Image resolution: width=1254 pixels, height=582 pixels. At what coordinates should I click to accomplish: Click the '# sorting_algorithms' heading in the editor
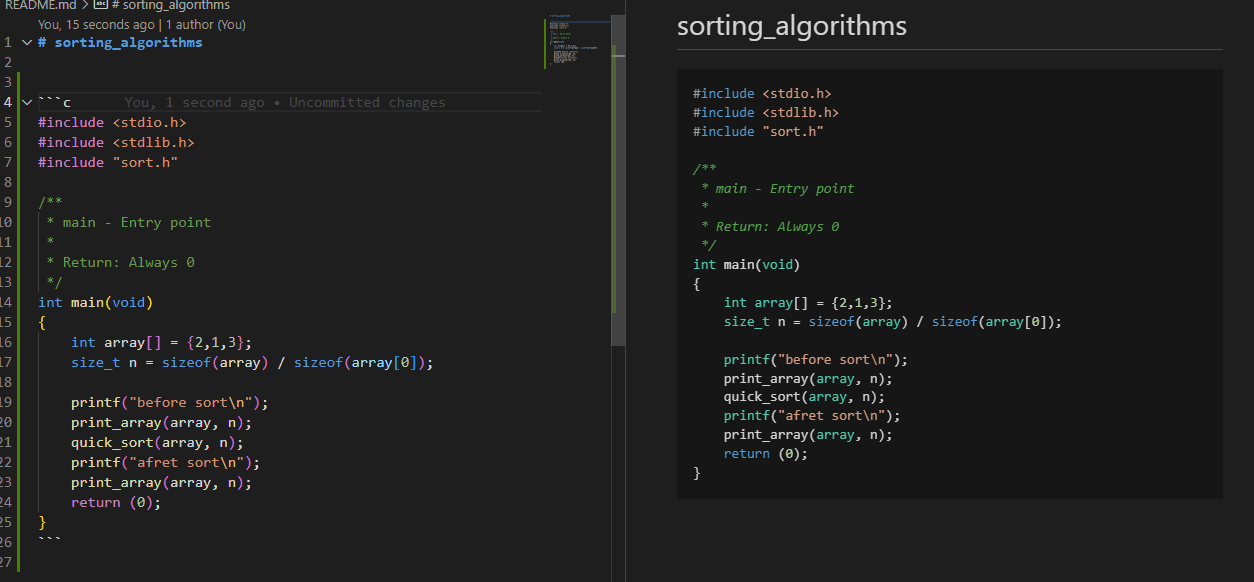[120, 43]
